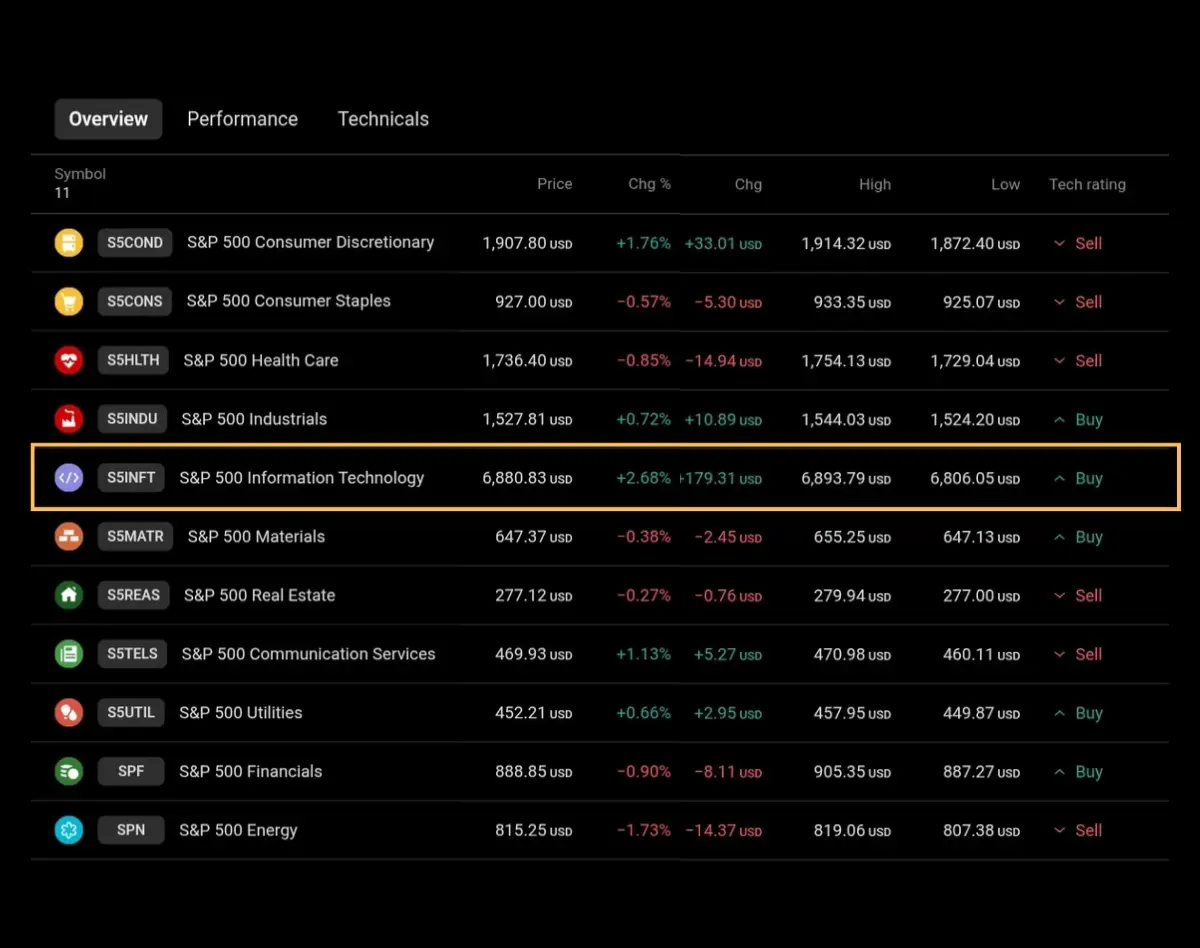Sort by the Tech rating header

click(1087, 184)
